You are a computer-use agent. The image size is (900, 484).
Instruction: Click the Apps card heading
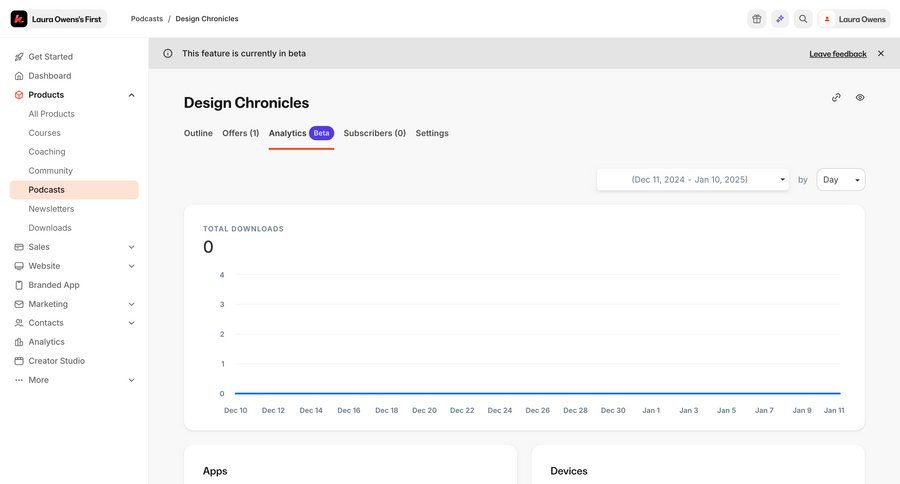(x=215, y=471)
